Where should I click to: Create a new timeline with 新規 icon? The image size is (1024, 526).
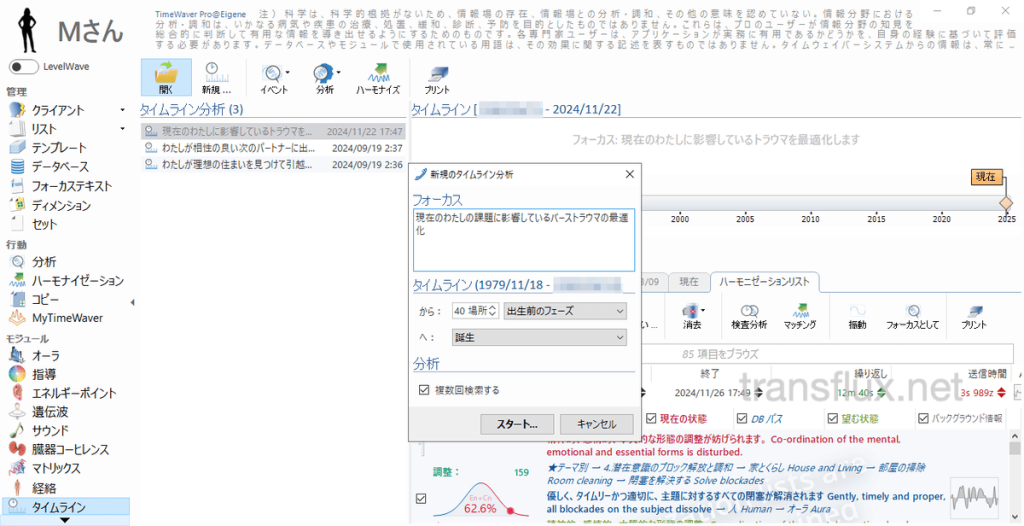216,78
